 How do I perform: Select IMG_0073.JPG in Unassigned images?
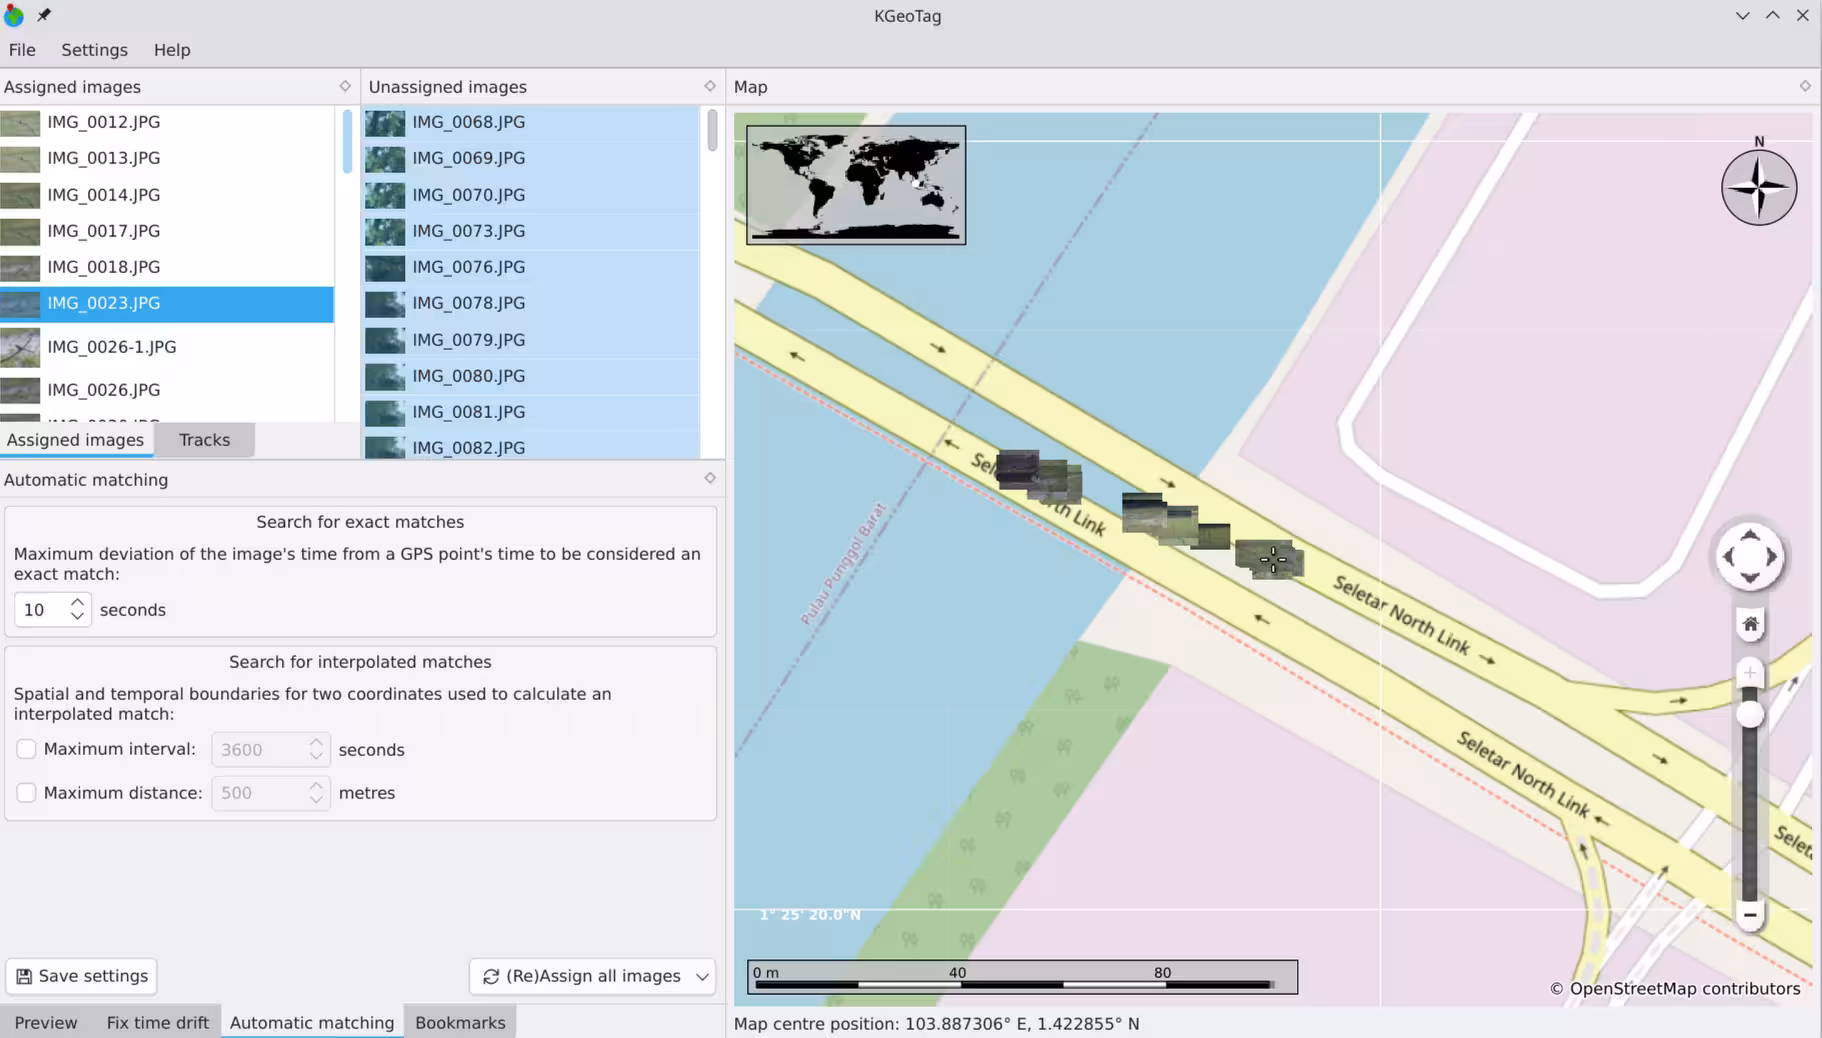click(531, 231)
